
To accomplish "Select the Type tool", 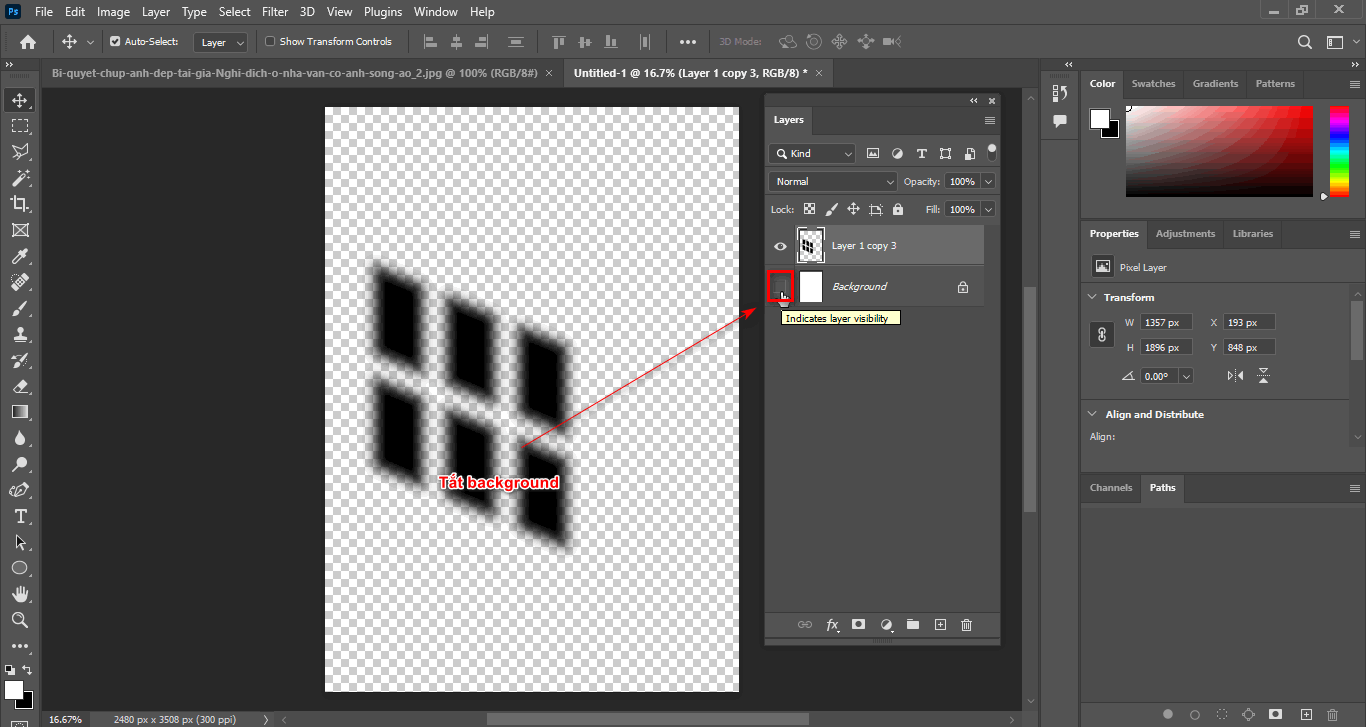I will [20, 516].
